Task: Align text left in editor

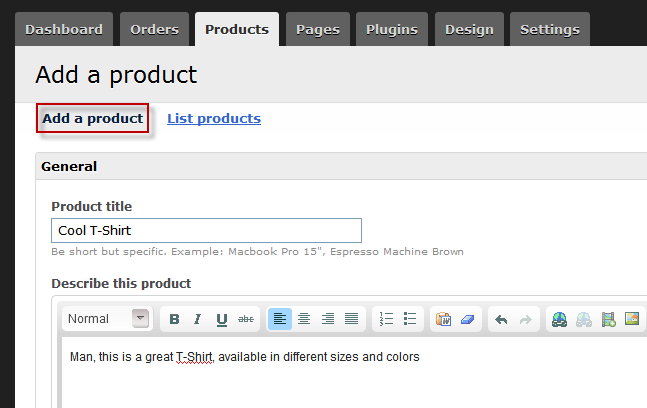Action: pyautogui.click(x=280, y=319)
